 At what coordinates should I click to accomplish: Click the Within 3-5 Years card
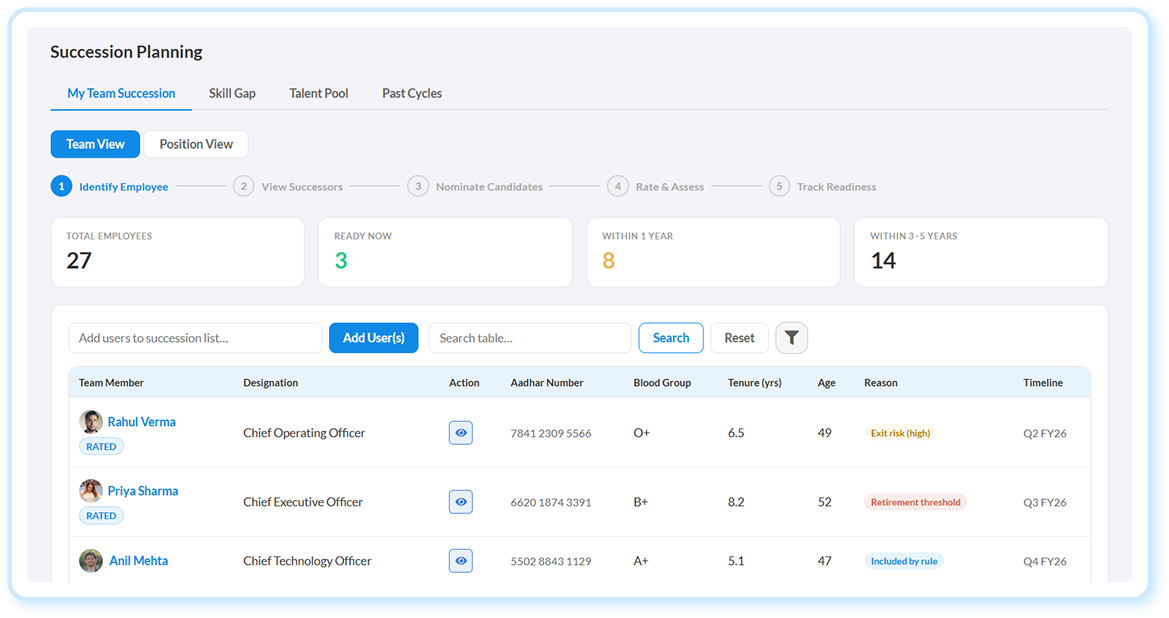pyautogui.click(x=981, y=252)
